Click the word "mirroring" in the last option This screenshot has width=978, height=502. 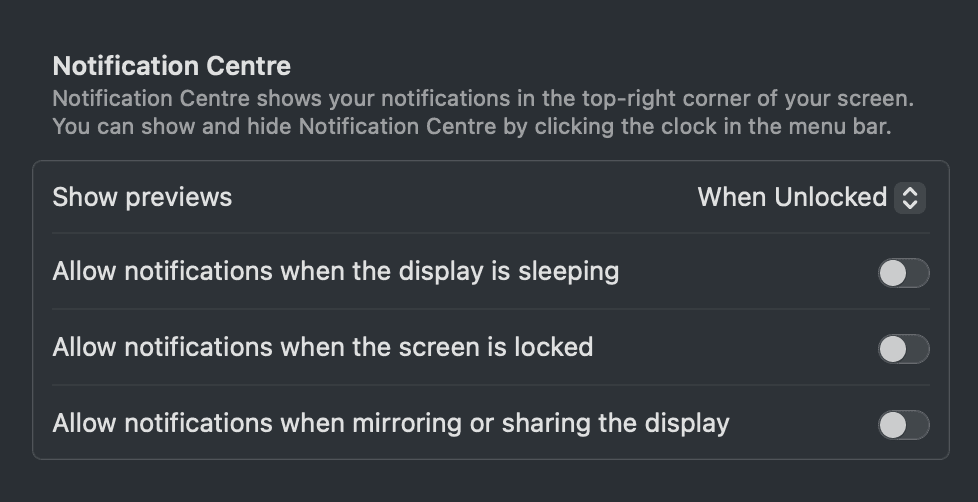407,423
